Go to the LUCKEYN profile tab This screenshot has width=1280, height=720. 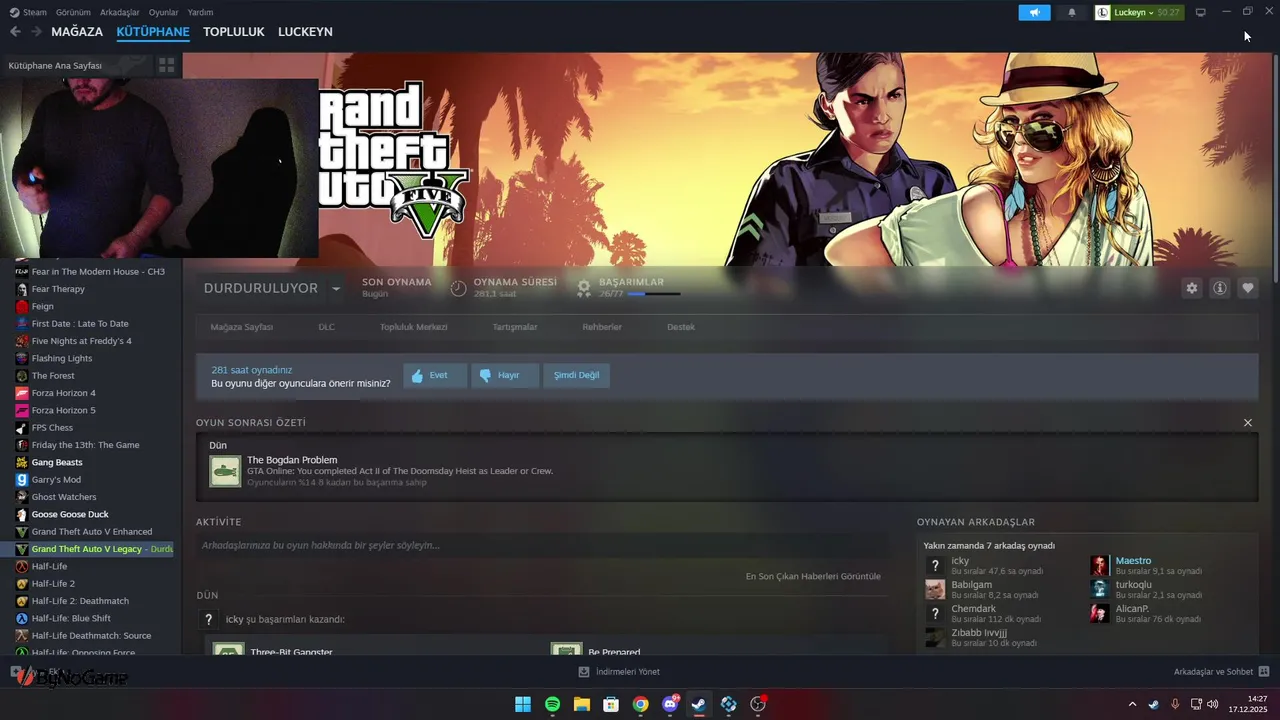305,32
